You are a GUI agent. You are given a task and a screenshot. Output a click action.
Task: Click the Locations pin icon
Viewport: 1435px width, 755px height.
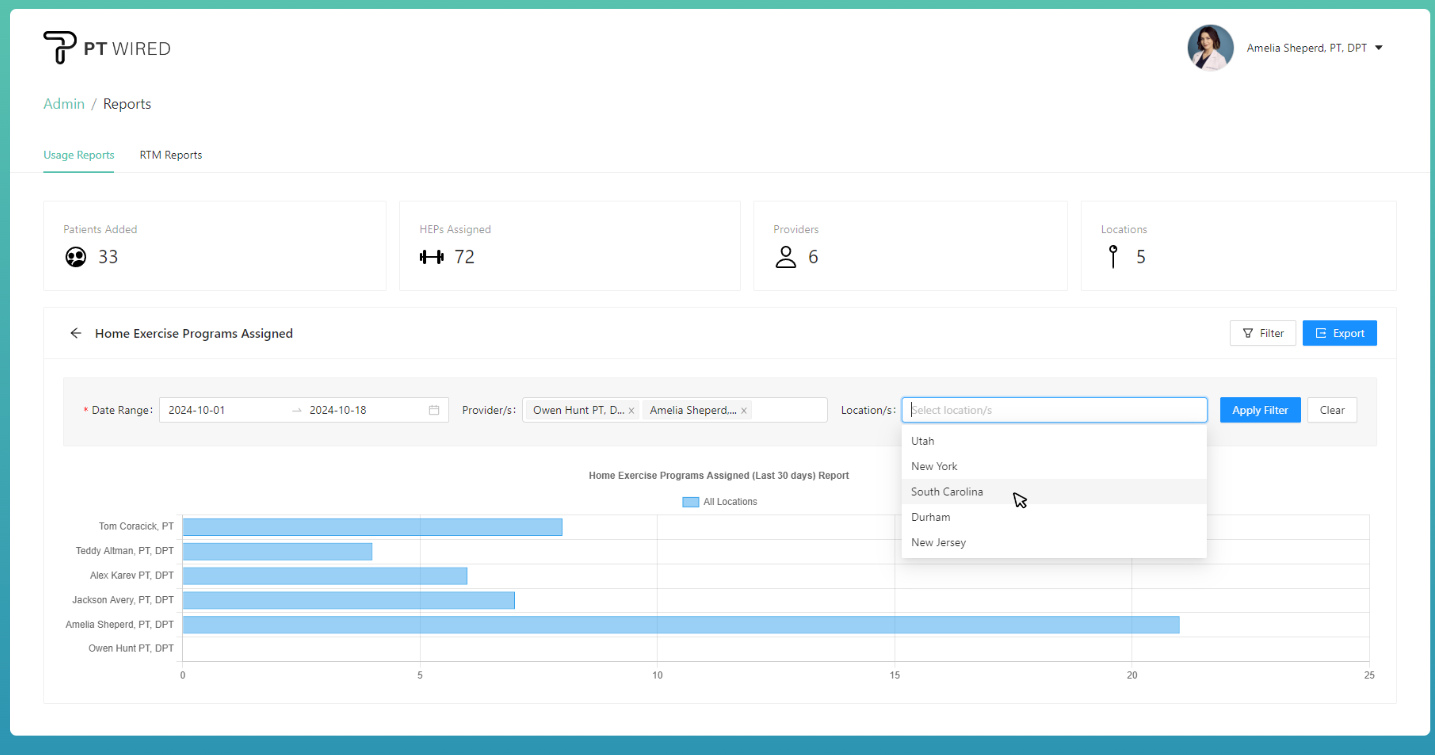point(1113,257)
